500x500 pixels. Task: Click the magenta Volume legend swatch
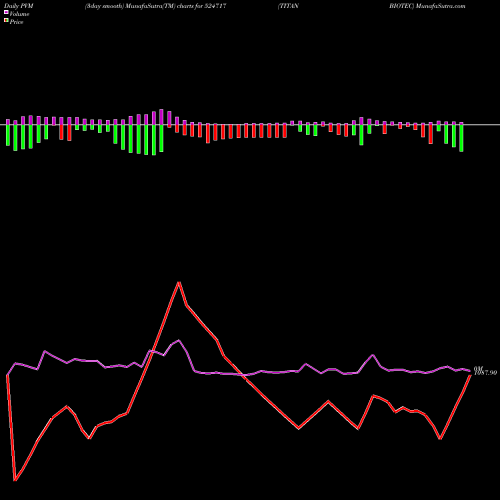[6, 12]
